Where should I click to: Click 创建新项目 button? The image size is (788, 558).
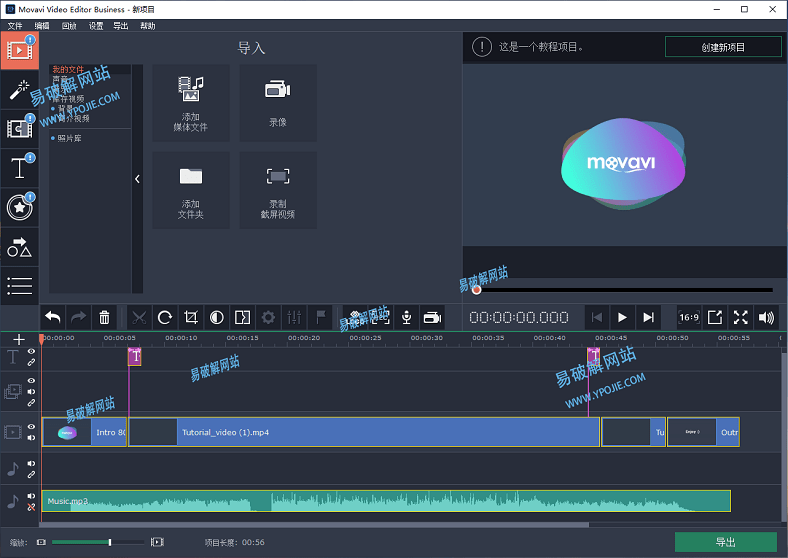coord(723,47)
